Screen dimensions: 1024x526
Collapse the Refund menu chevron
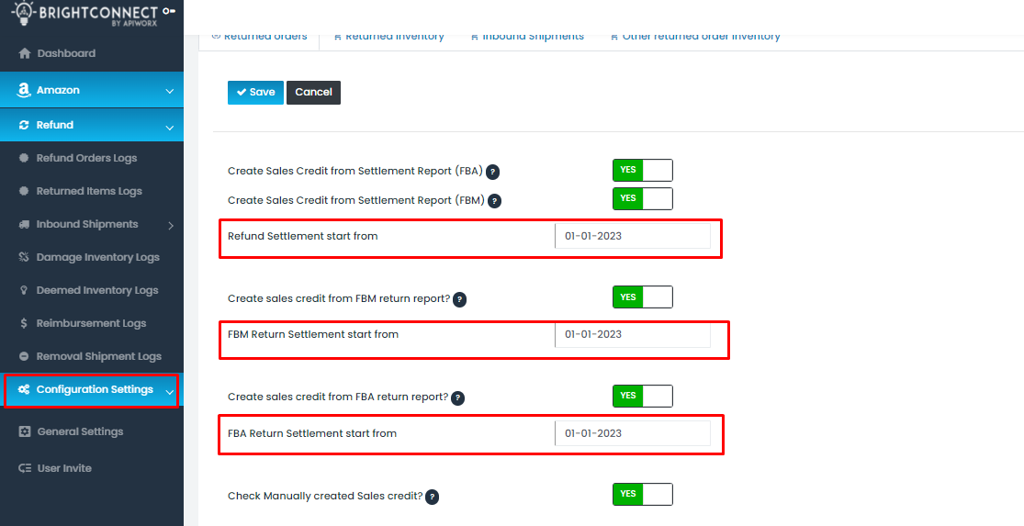[170, 127]
